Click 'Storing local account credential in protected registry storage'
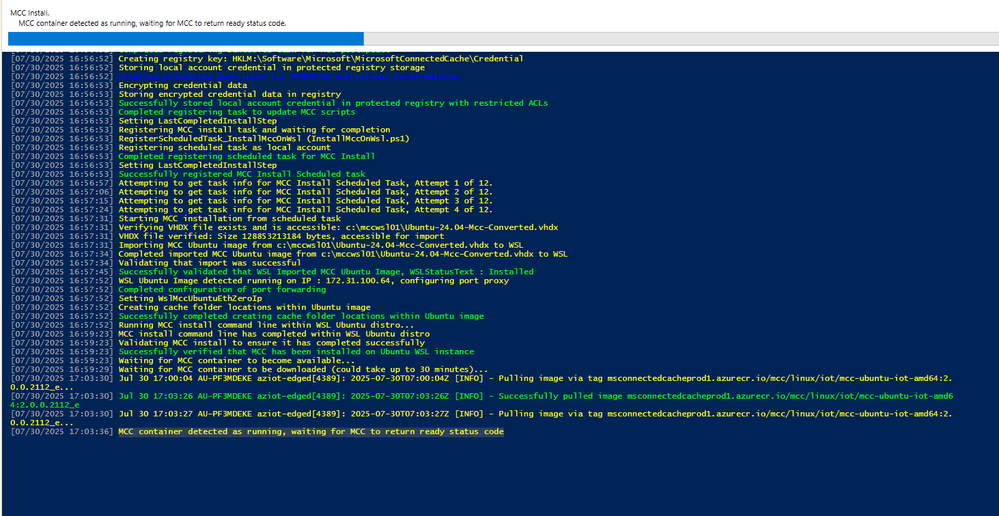 pyautogui.click(x=271, y=68)
